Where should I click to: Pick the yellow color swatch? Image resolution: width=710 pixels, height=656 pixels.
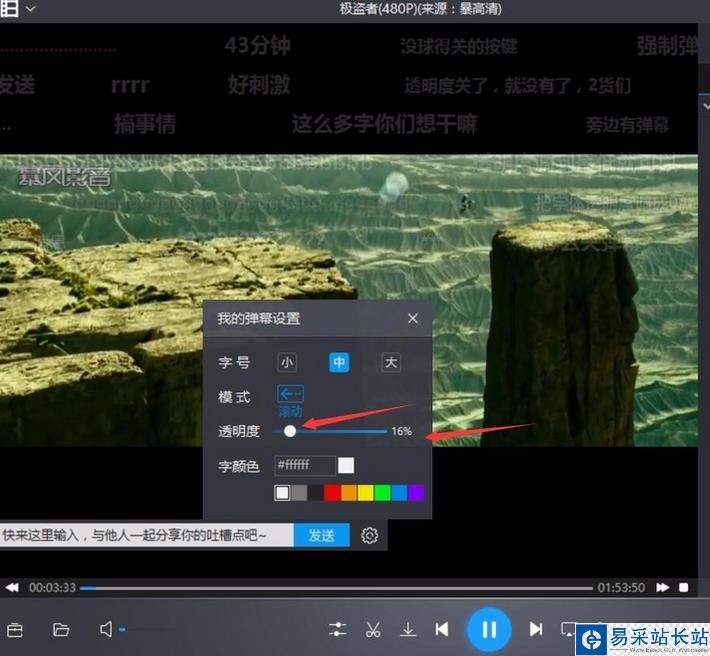point(366,493)
